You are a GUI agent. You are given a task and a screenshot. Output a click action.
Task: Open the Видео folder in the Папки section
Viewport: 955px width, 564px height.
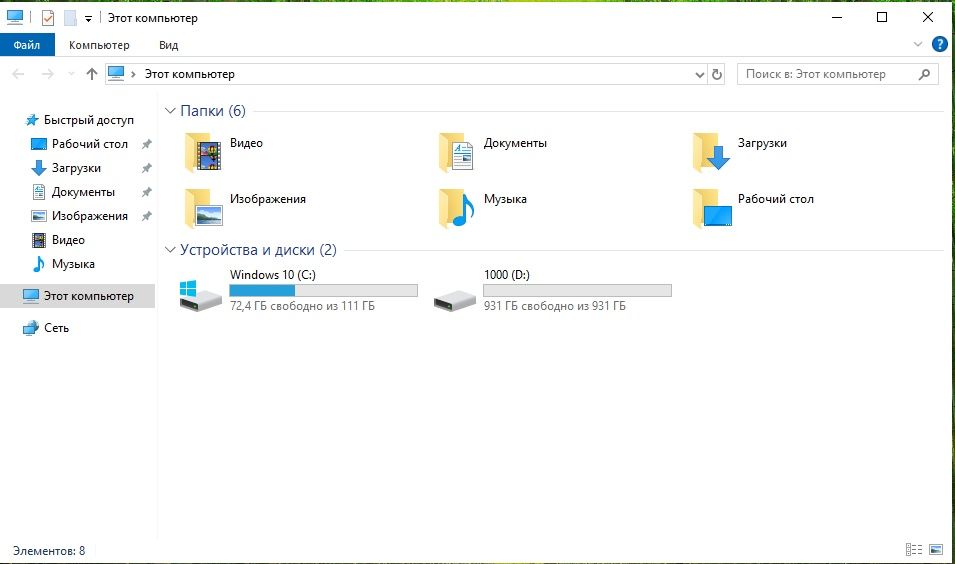224,152
